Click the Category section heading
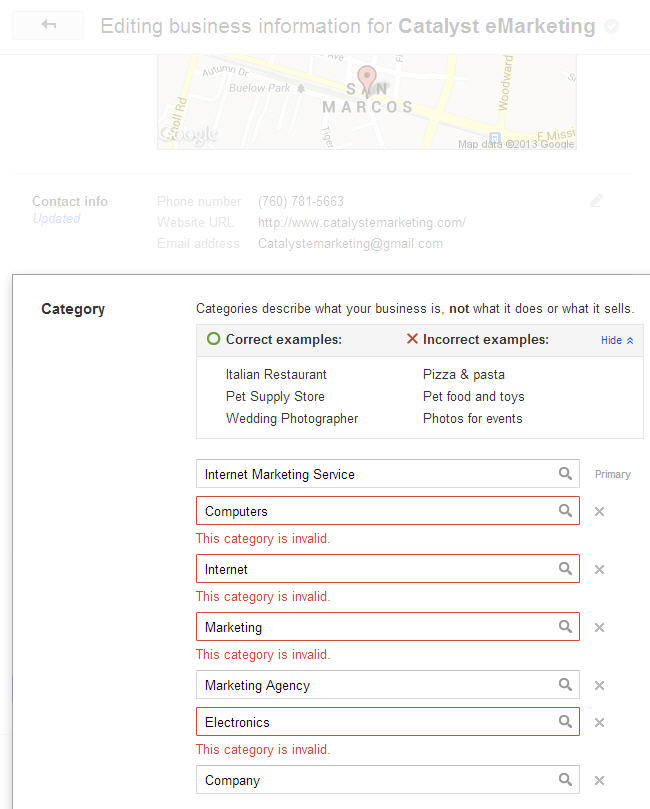 coord(73,309)
